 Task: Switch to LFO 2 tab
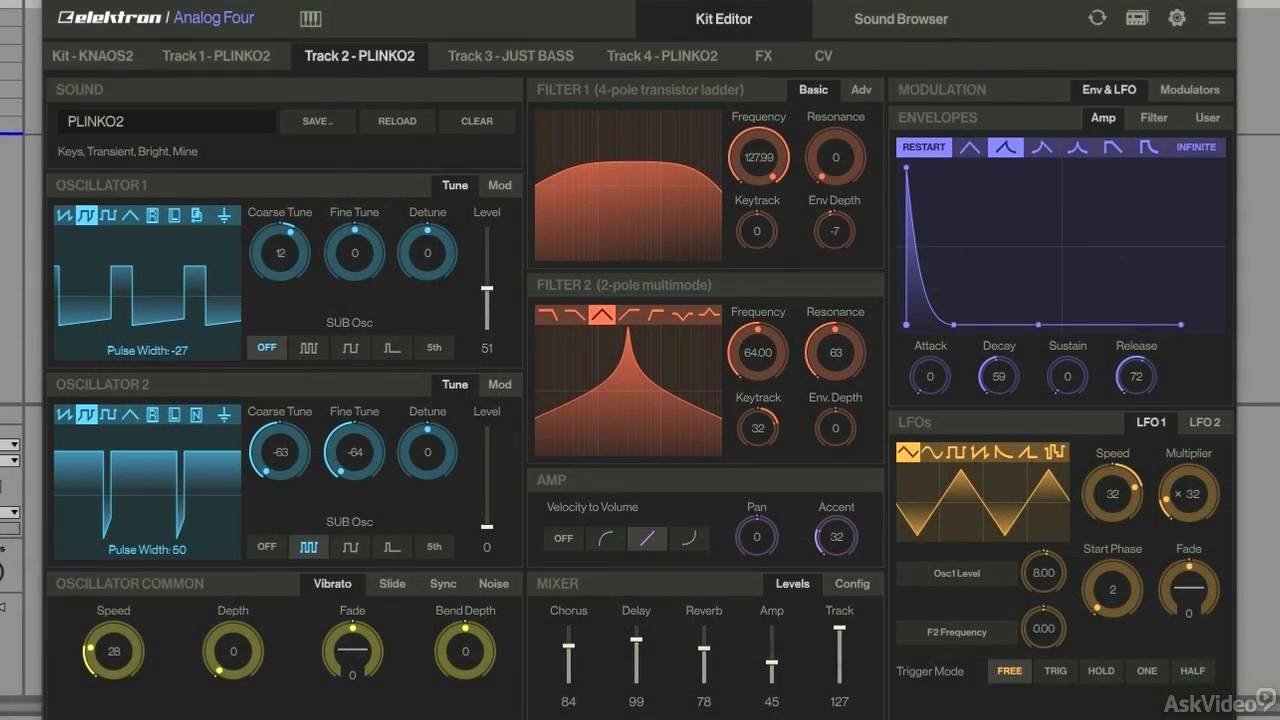1204,422
